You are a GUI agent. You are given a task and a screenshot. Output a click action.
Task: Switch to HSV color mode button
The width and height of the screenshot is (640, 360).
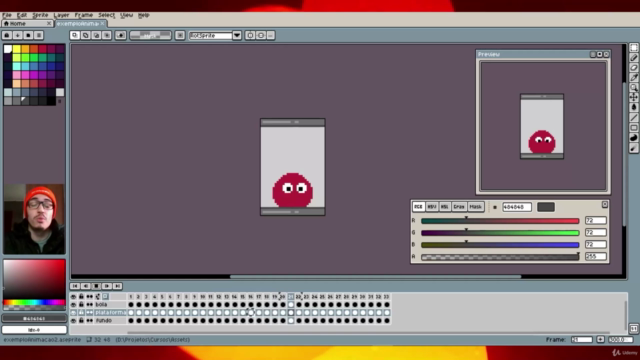pyautogui.click(x=432, y=207)
